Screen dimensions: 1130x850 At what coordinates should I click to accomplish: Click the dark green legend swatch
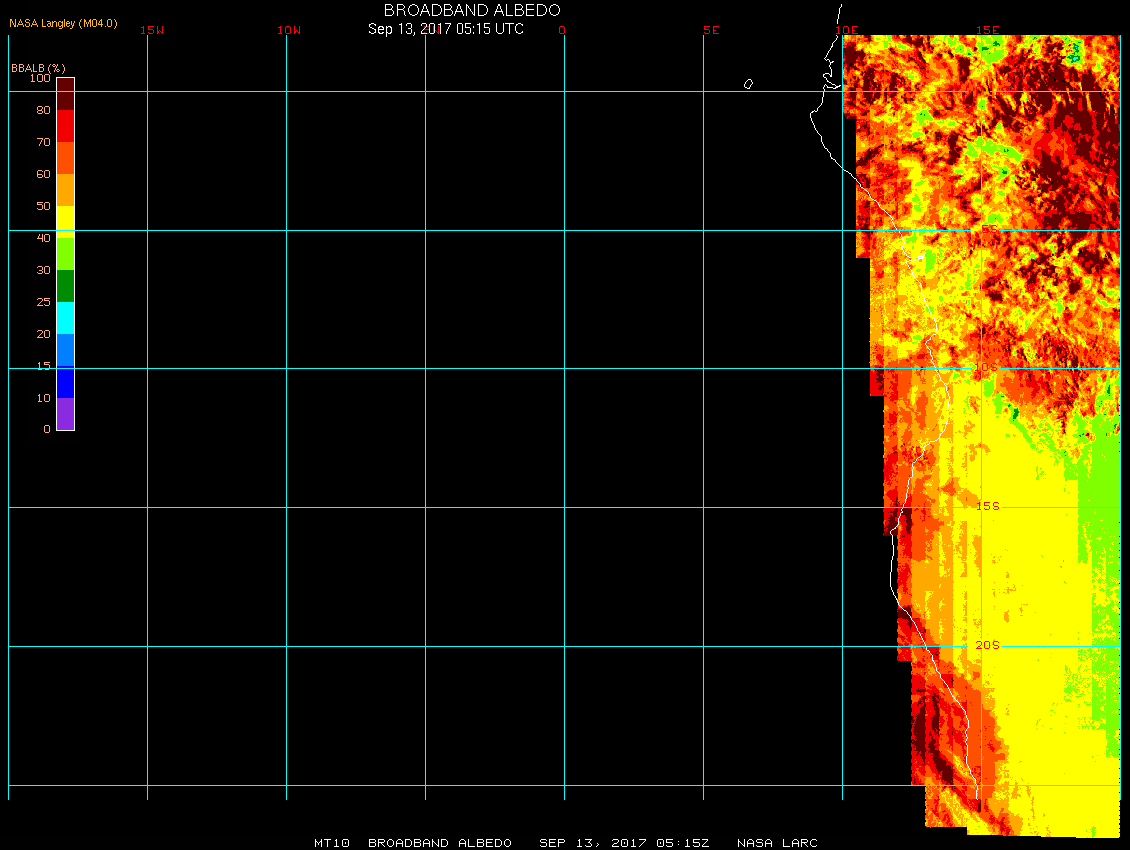point(65,286)
